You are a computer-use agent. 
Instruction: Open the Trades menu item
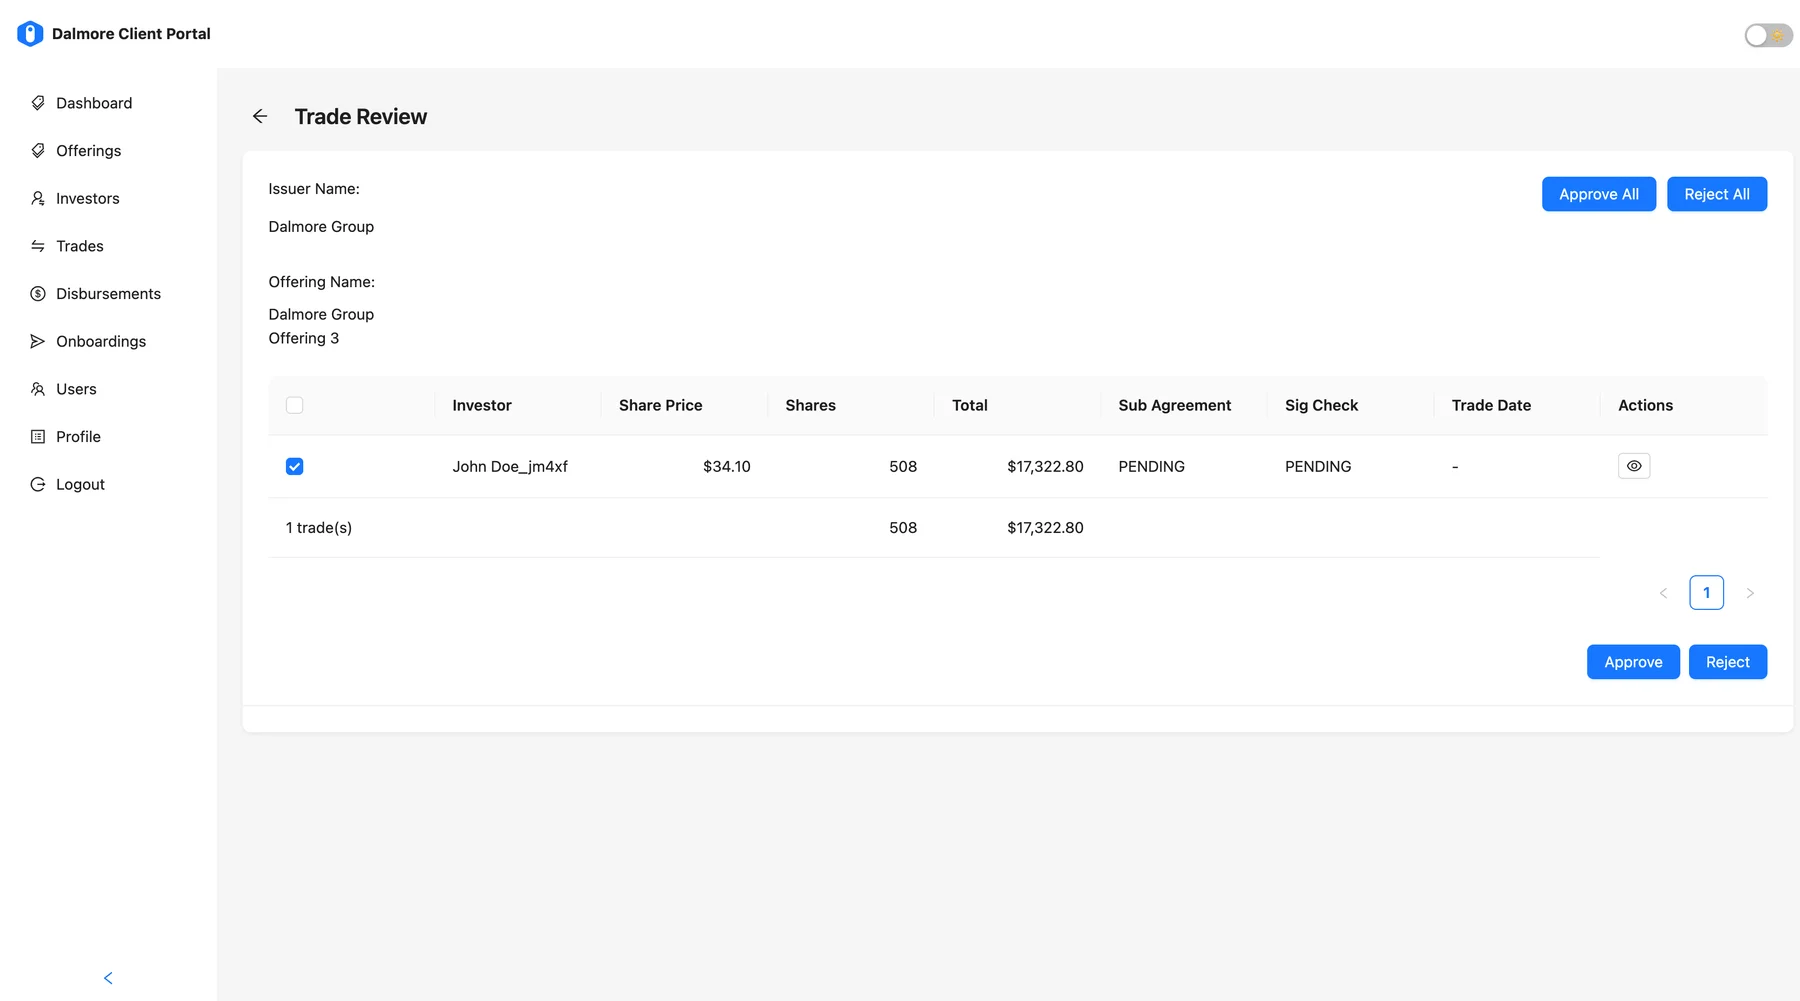pyautogui.click(x=108, y=246)
